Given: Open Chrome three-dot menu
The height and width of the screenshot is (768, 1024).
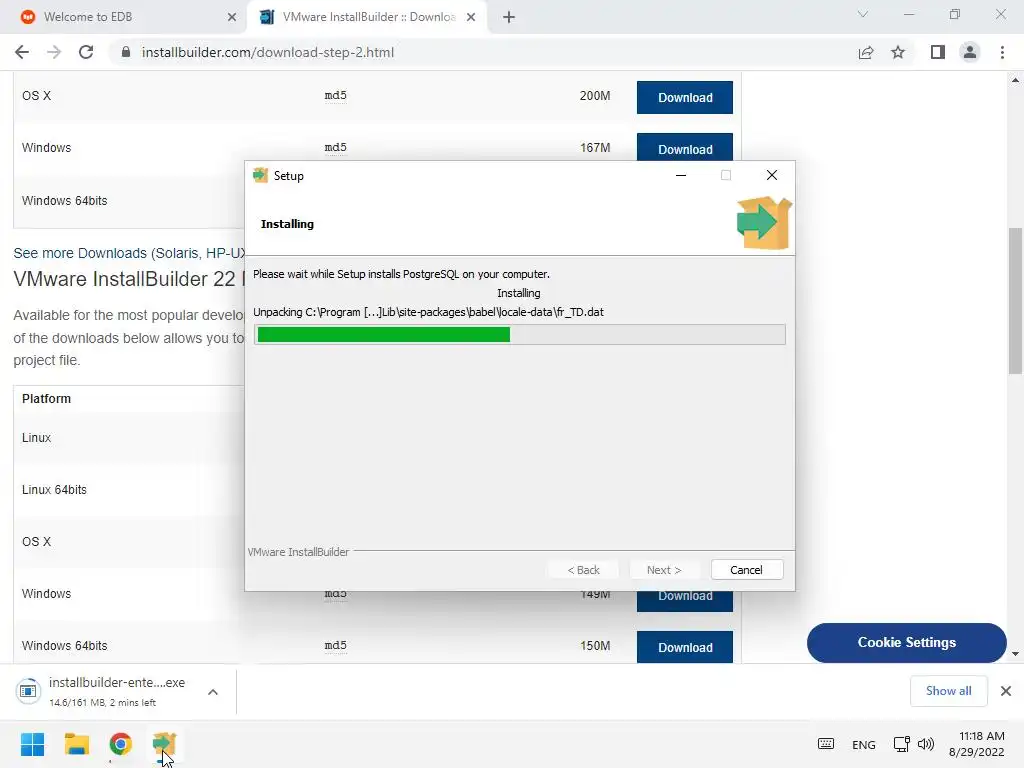Looking at the screenshot, I should coord(1002,52).
